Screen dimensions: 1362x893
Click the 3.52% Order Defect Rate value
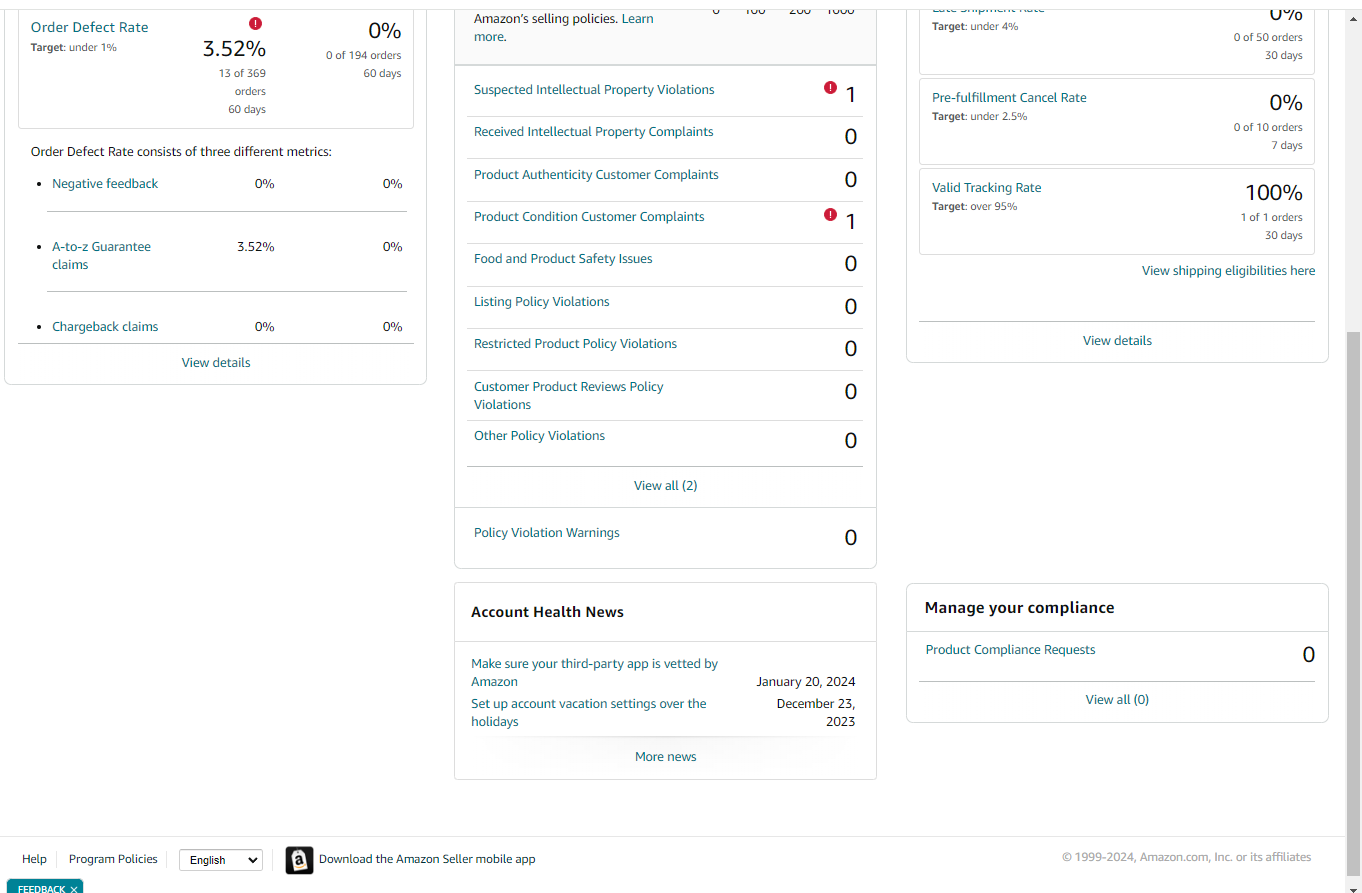[234, 49]
